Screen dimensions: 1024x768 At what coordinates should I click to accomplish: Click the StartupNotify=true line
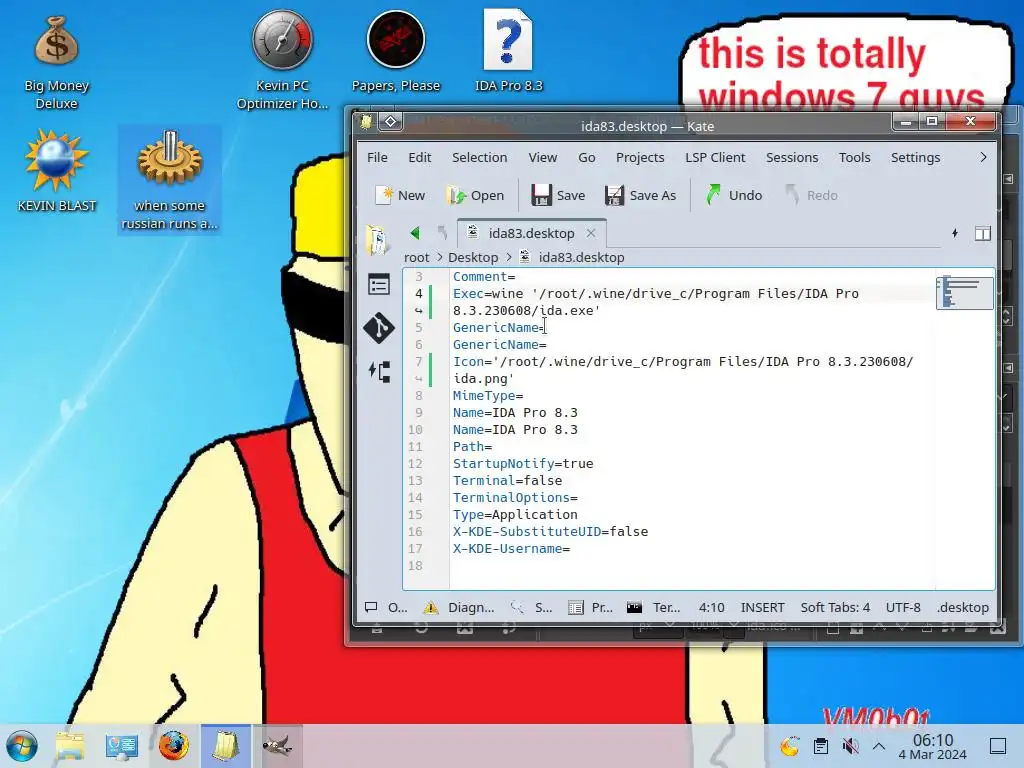523,464
